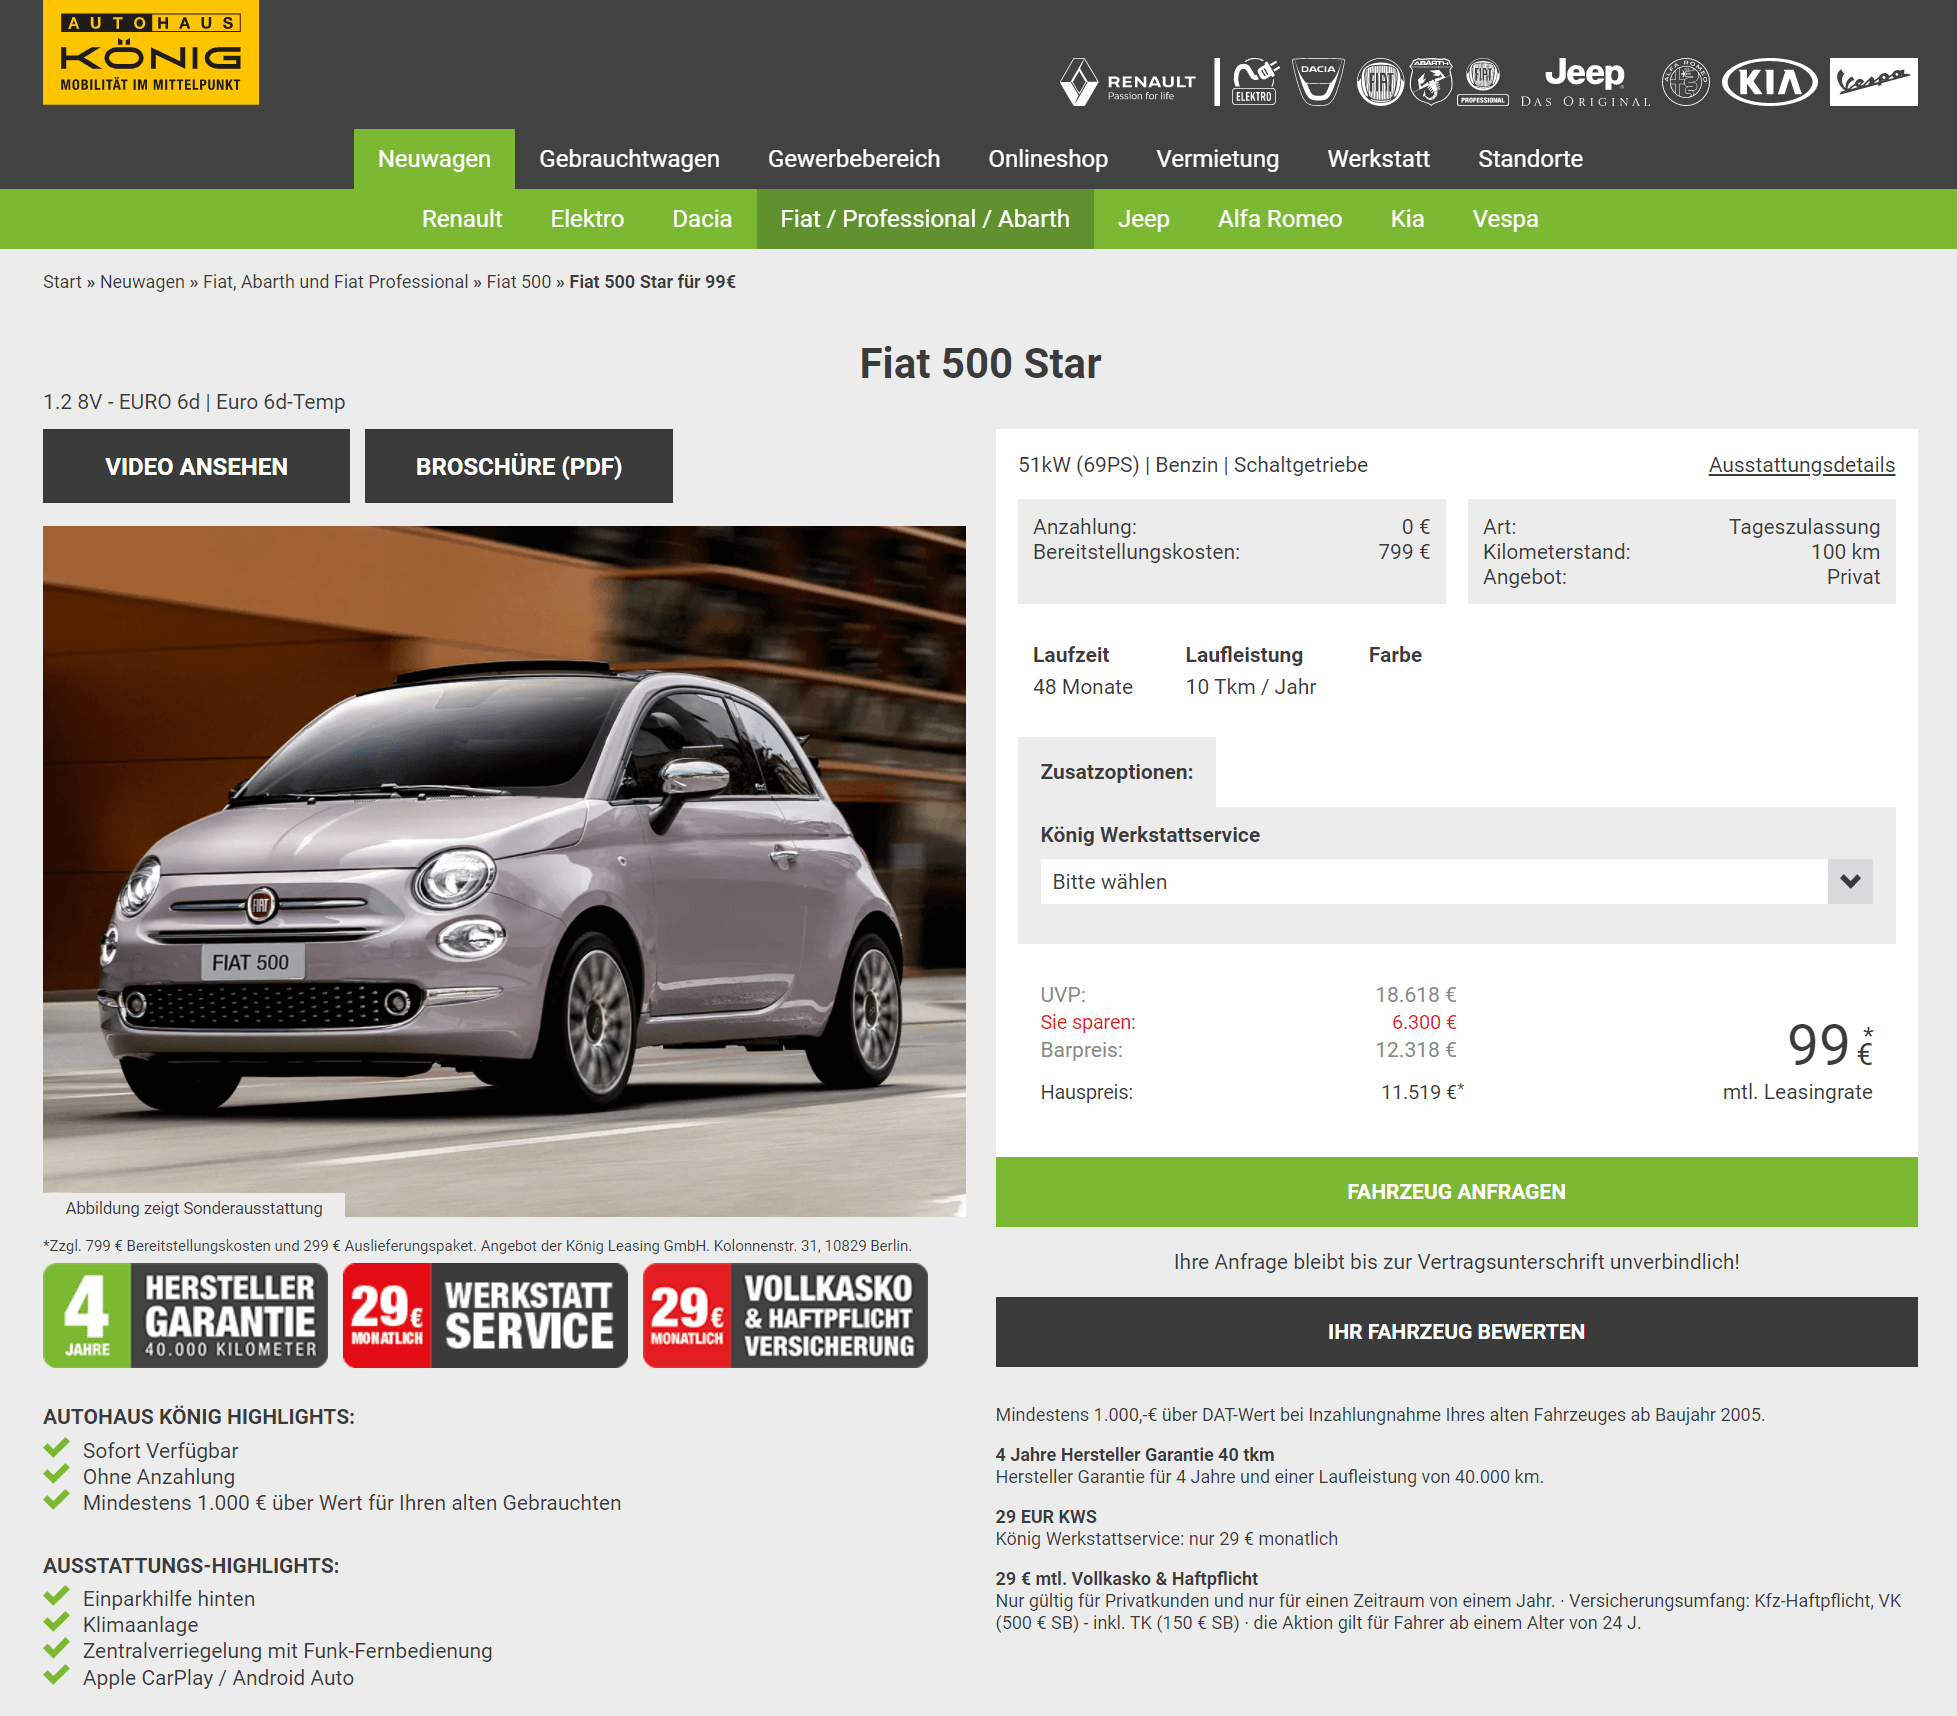Screen dimensions: 1957x1716
Task: Select Fiat / Professional / Abarth submenu tab
Action: [925, 219]
